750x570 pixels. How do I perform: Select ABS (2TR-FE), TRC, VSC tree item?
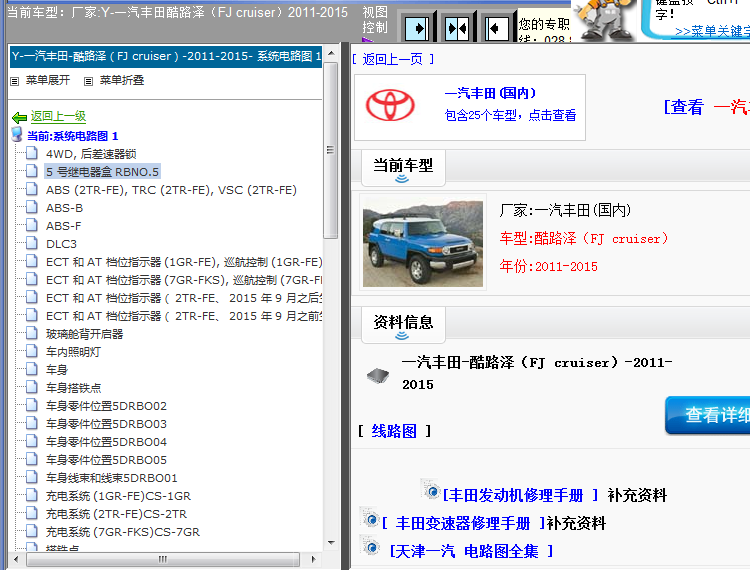[171, 190]
